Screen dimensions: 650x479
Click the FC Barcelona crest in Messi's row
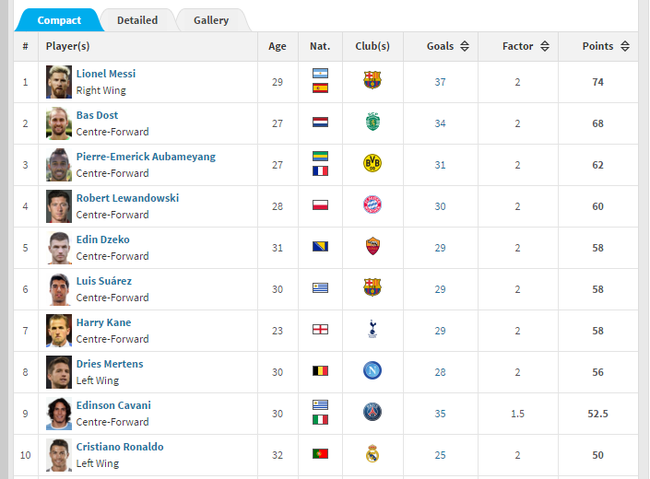tap(372, 81)
